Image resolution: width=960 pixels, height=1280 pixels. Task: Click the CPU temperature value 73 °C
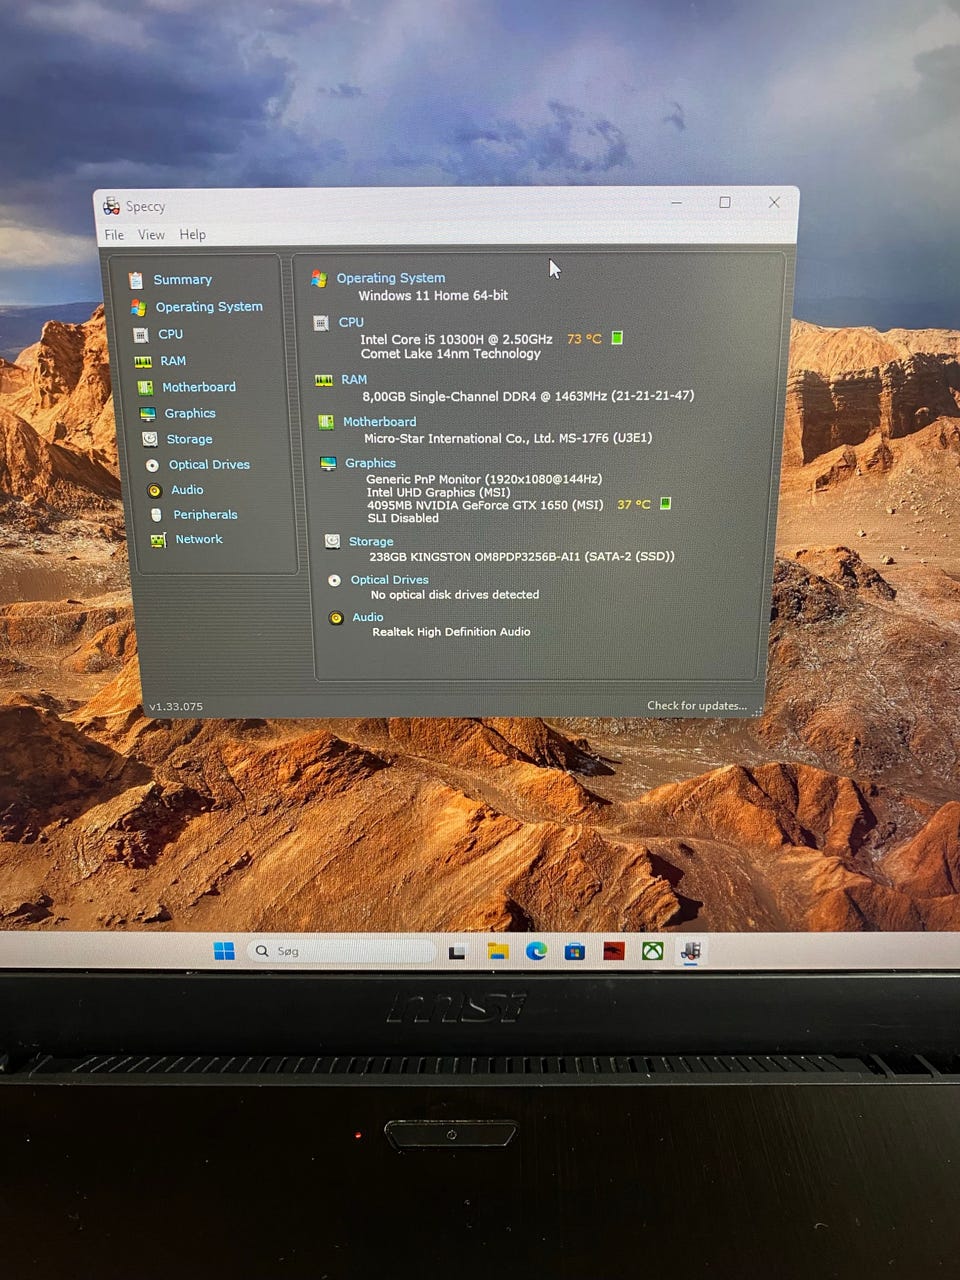tap(584, 339)
